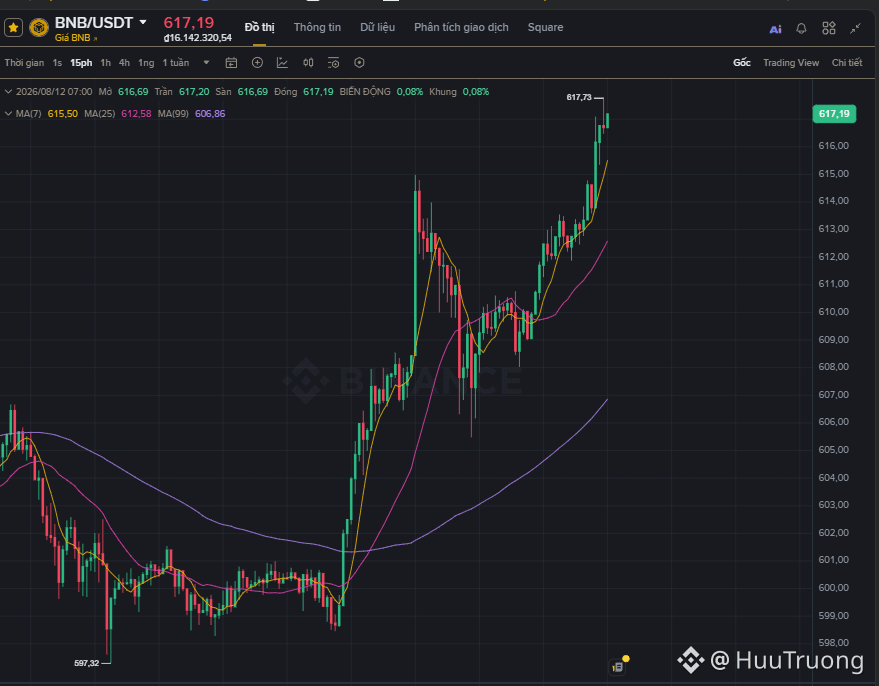Switch to the Thông tin tab
Image resolution: width=879 pixels, height=686 pixels.
pos(317,27)
